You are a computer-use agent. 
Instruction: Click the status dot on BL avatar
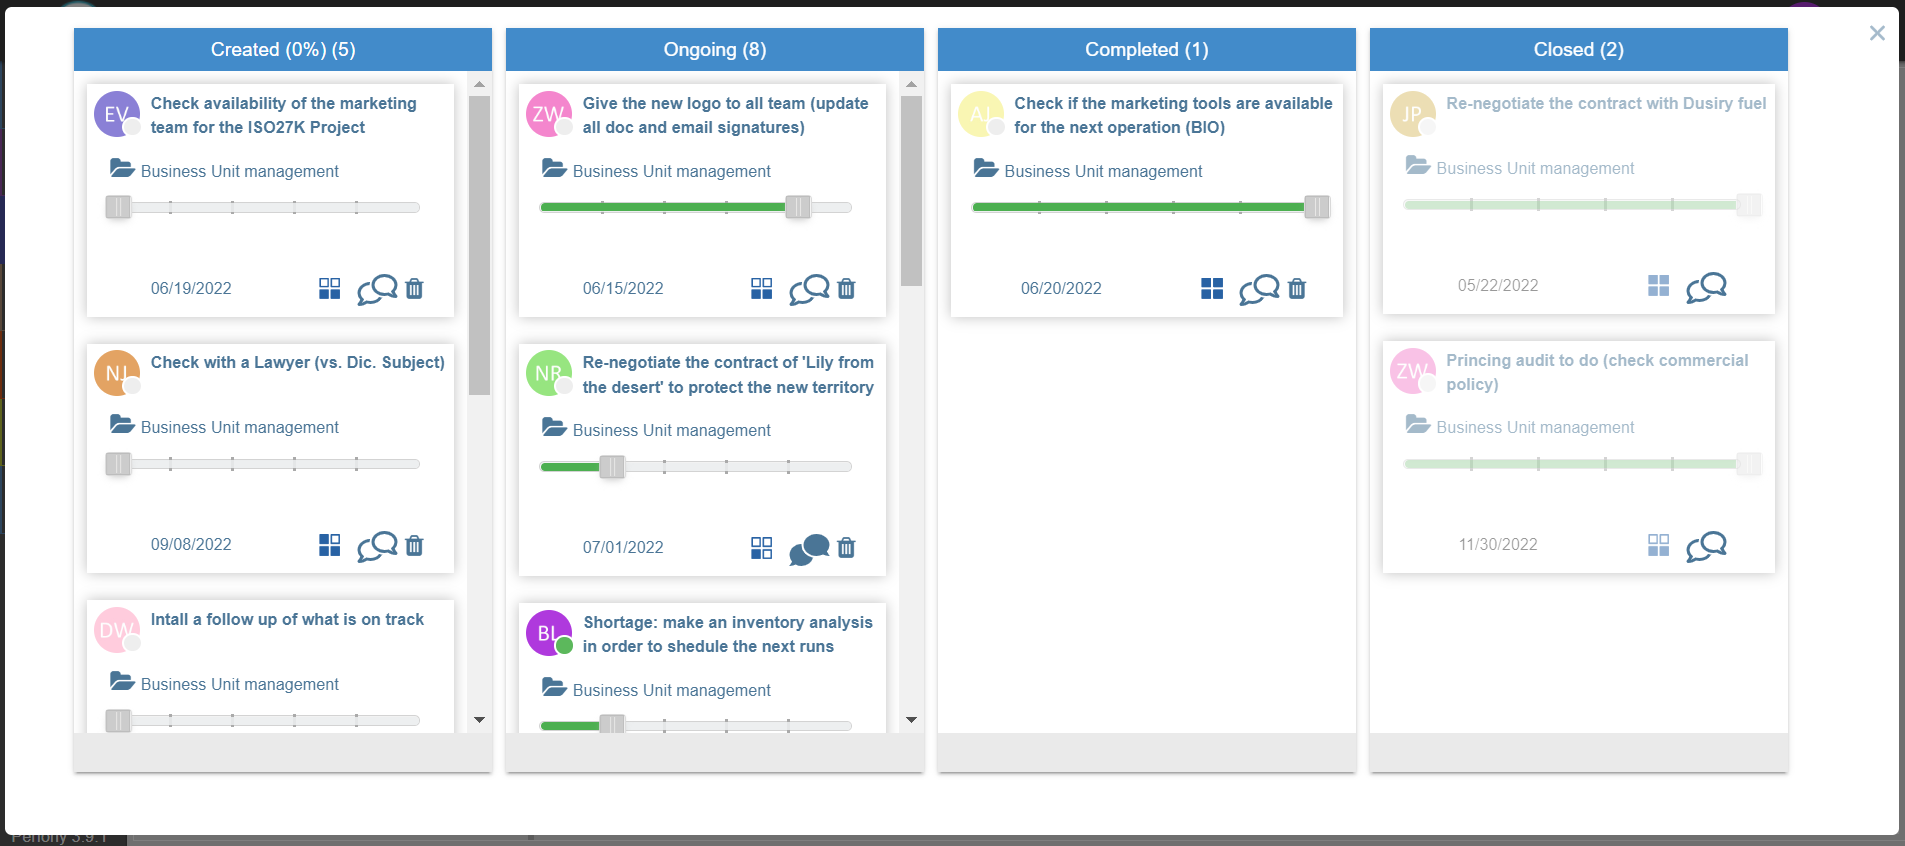click(564, 646)
